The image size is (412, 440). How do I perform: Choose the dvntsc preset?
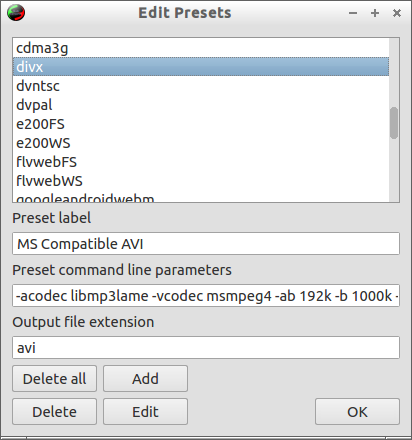tap(201, 86)
